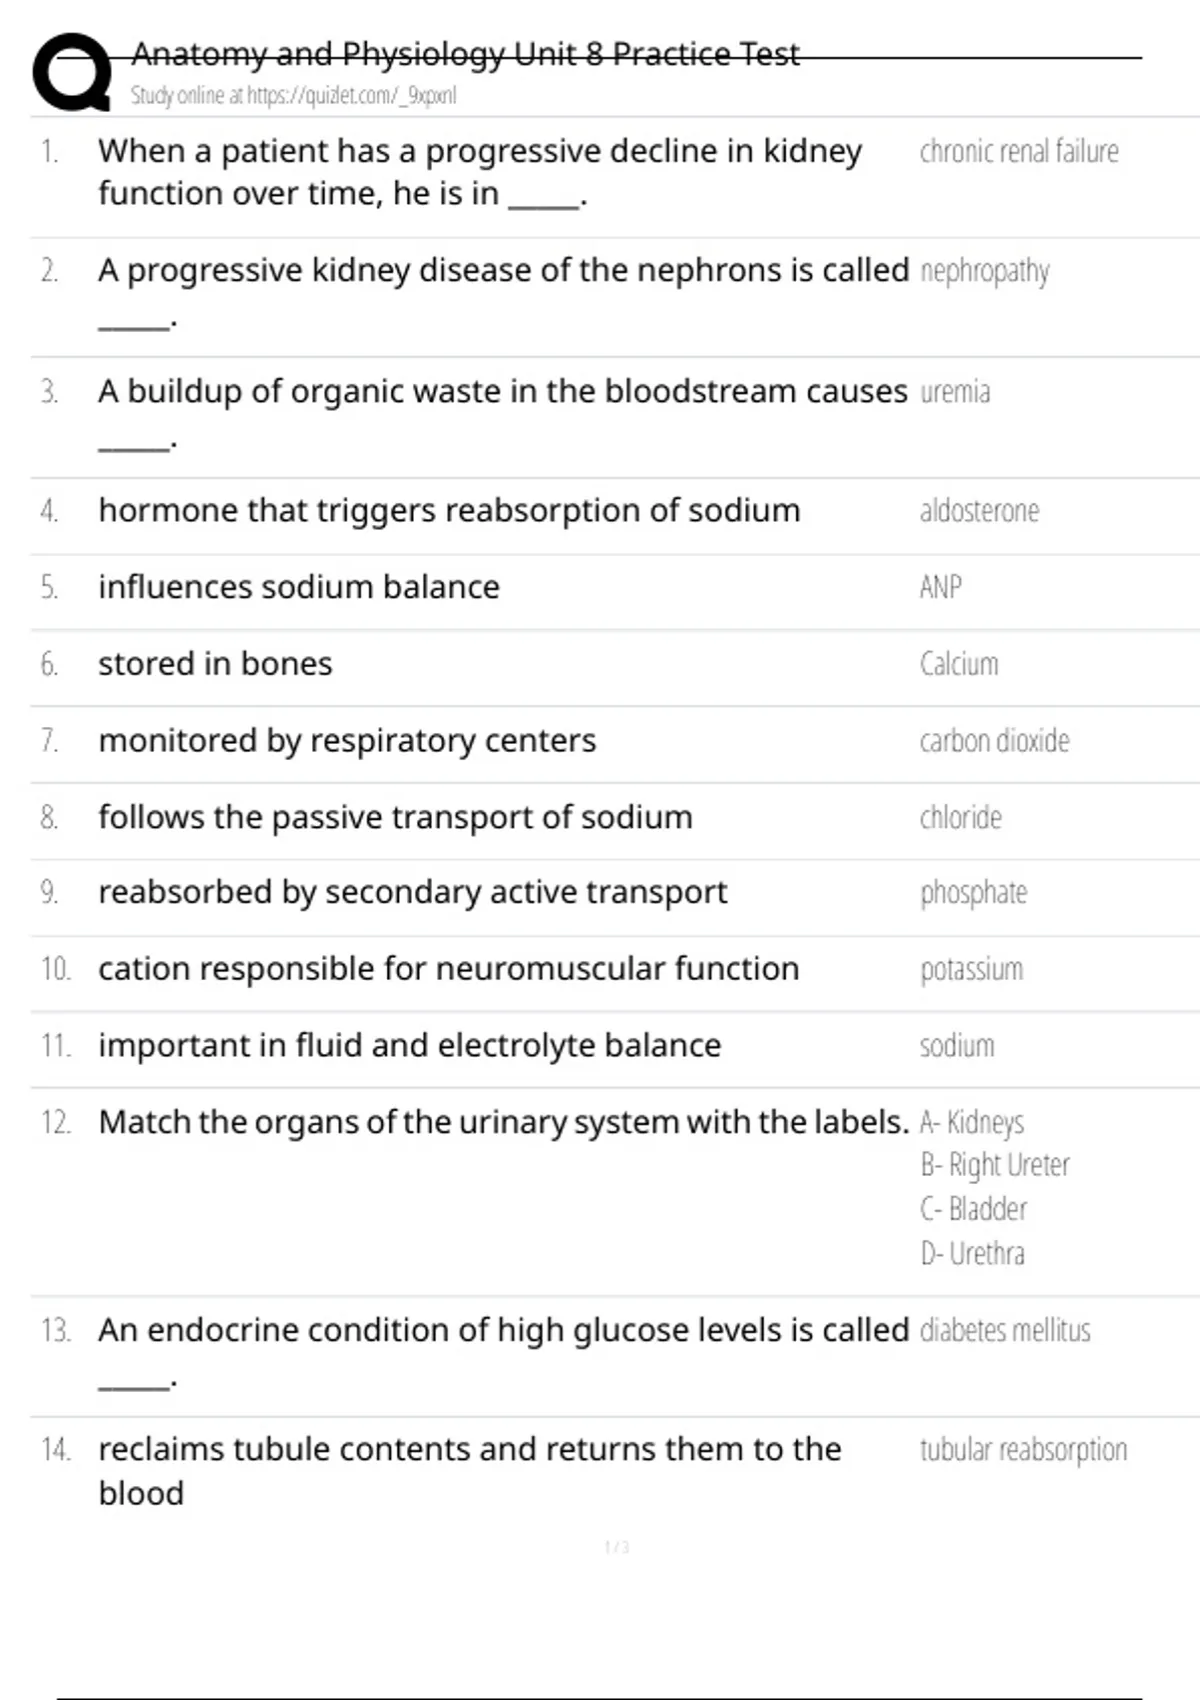Screen dimensions: 1200x1700
Task: Open the quizlet.com study link
Action: tap(293, 96)
